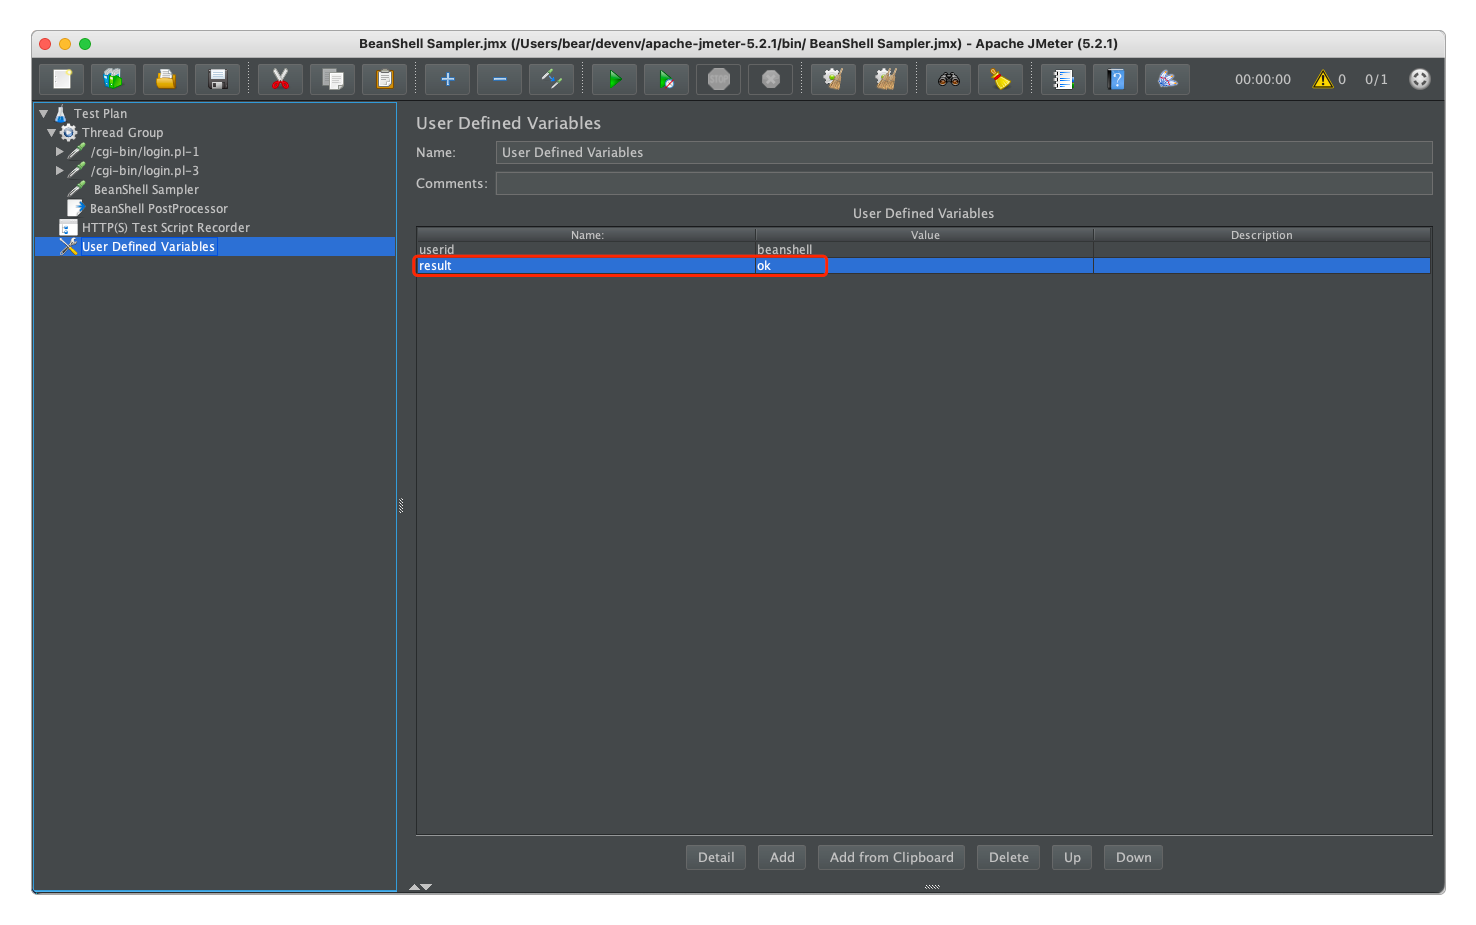Collapse the Test Plan tree node
The image size is (1476, 925).
point(44,114)
